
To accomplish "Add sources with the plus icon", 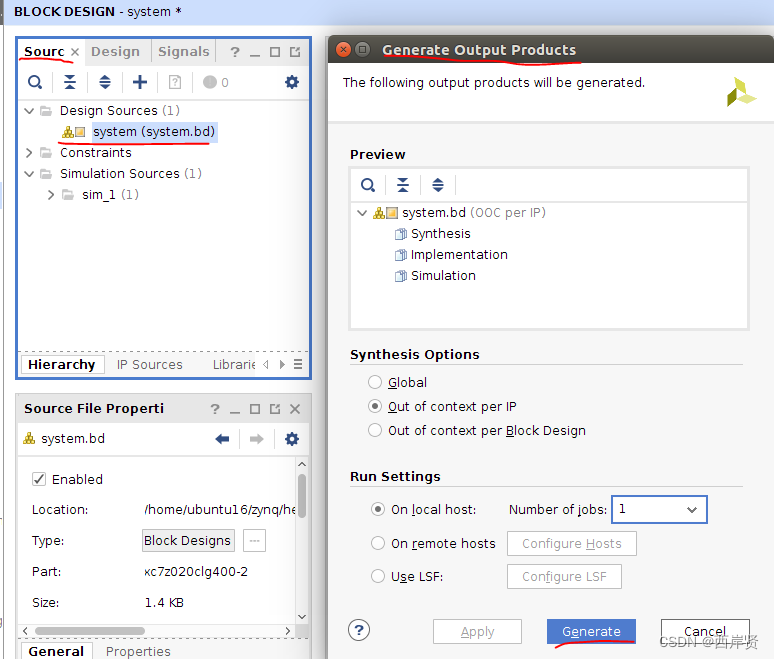I will point(140,82).
